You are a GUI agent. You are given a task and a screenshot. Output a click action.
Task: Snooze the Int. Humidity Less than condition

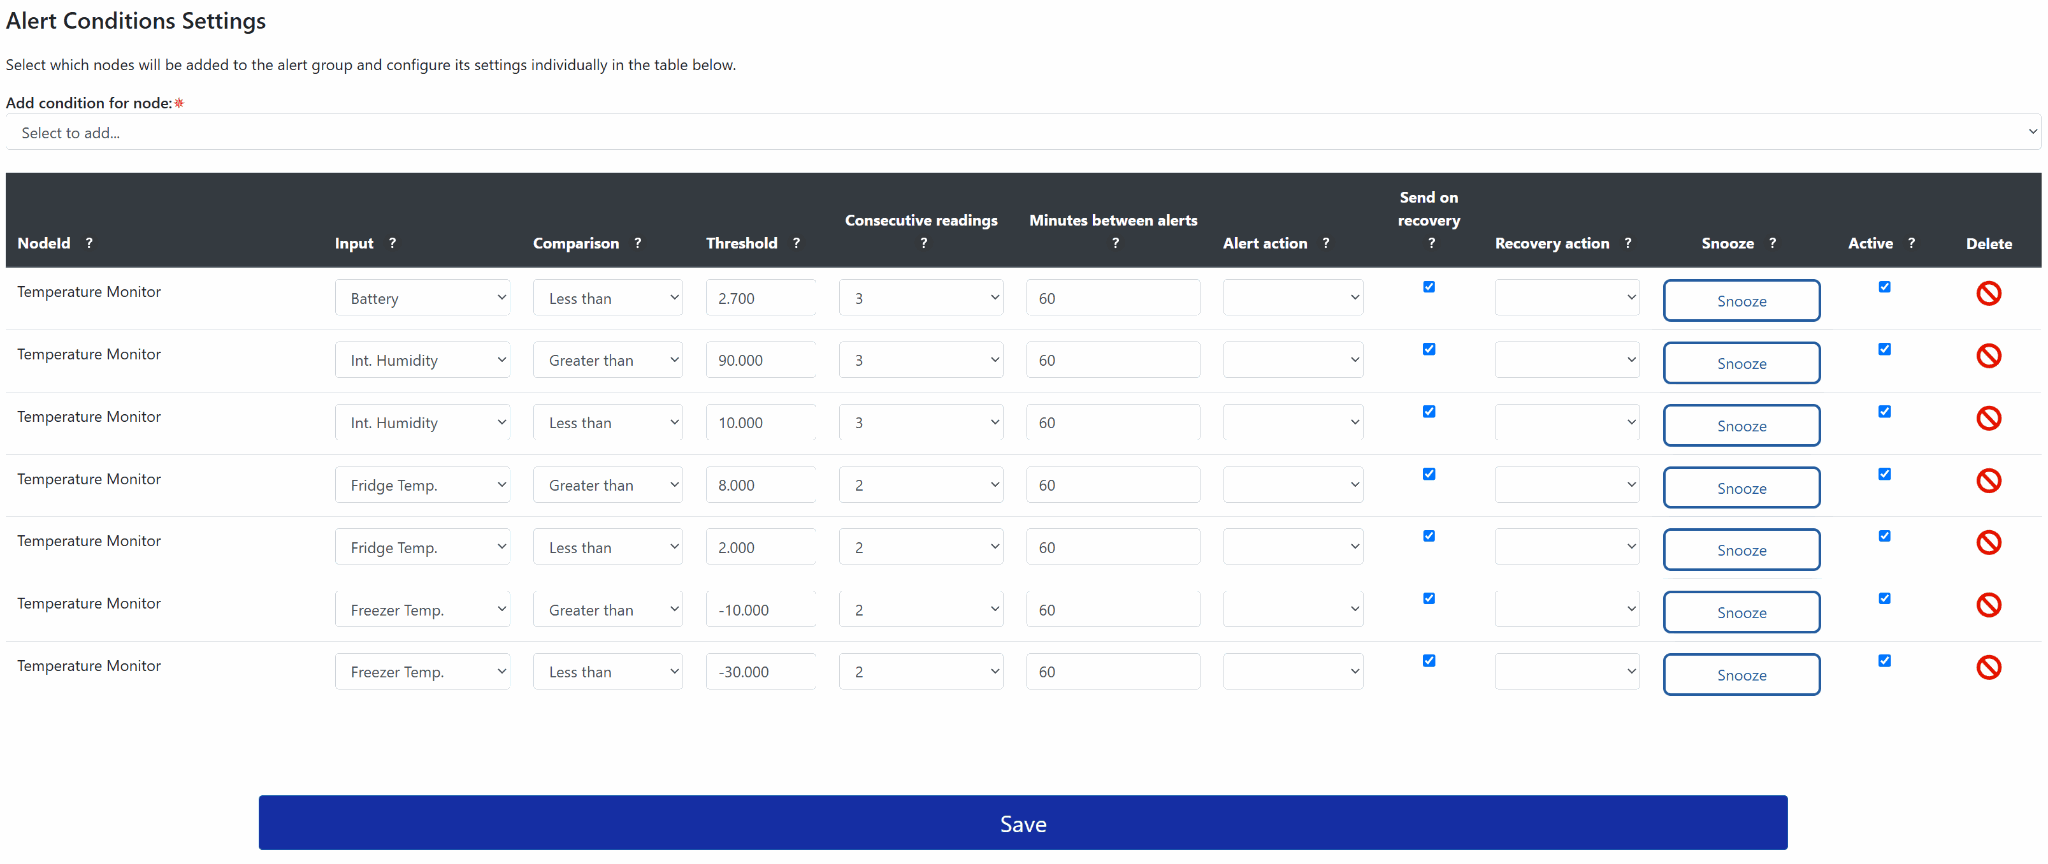point(1741,426)
